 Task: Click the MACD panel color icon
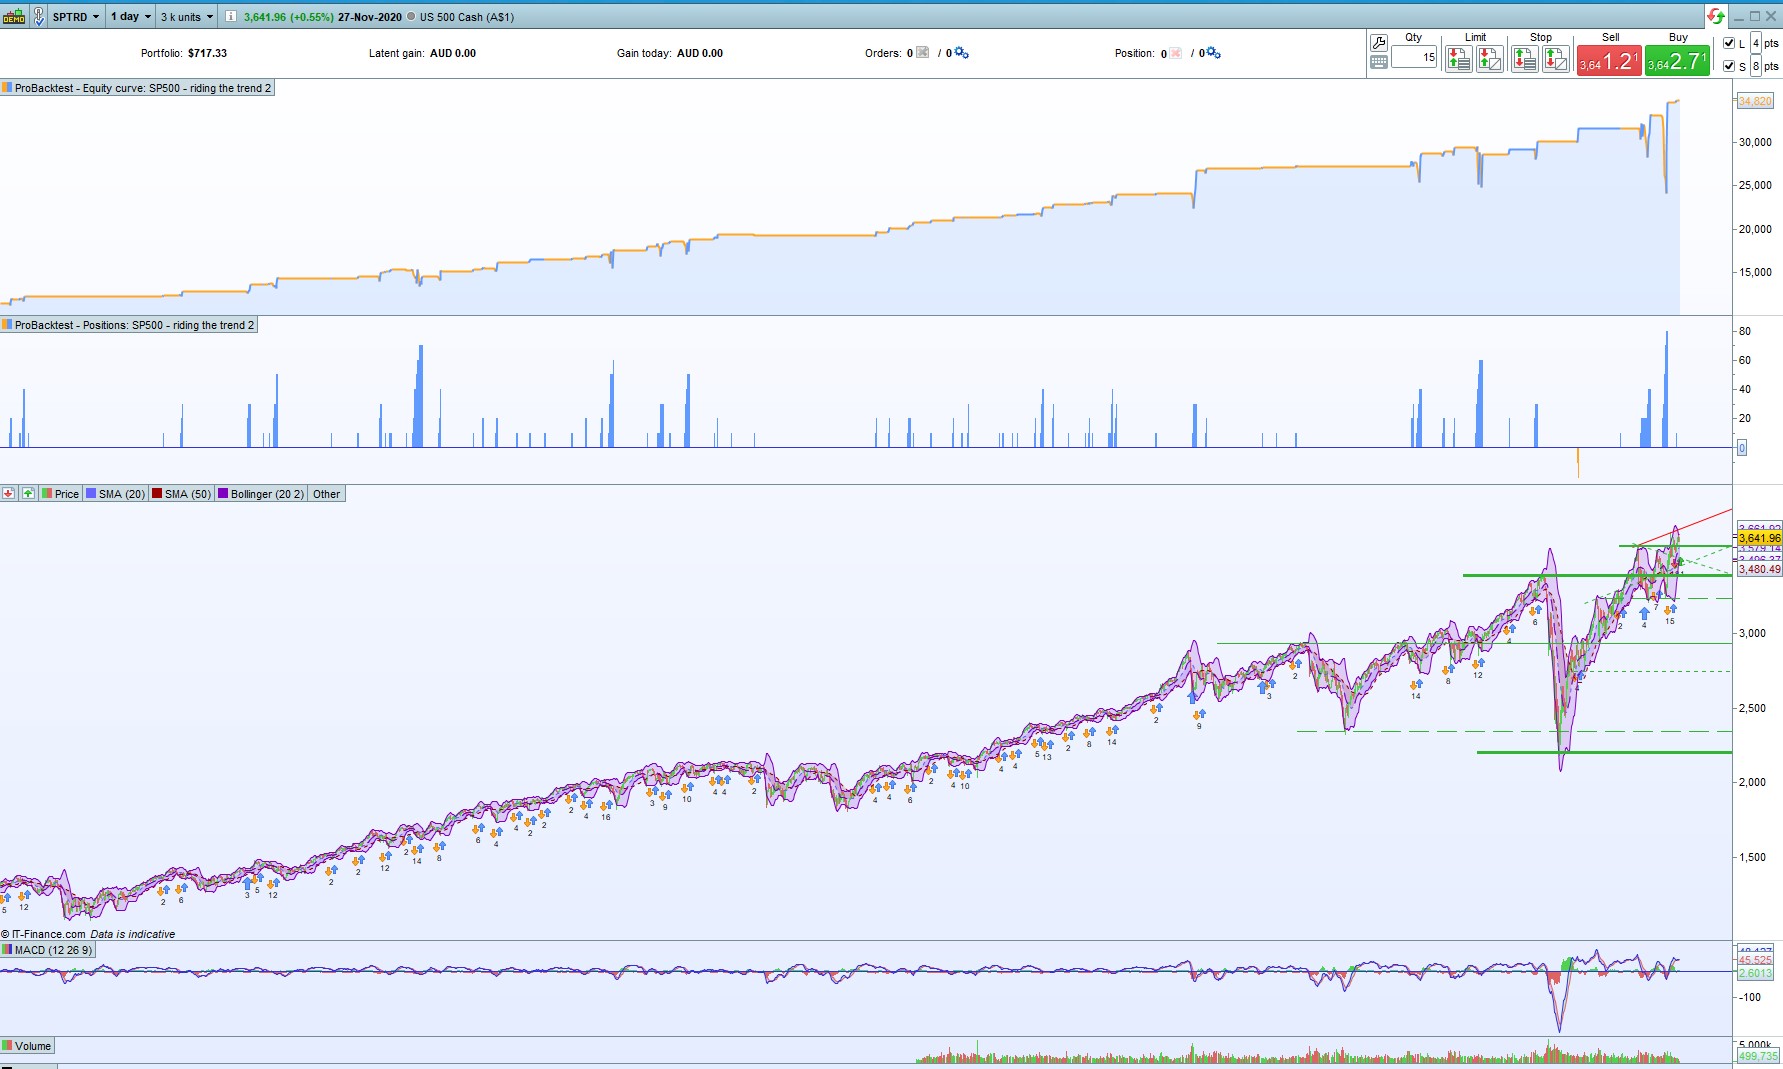pyautogui.click(x=7, y=950)
